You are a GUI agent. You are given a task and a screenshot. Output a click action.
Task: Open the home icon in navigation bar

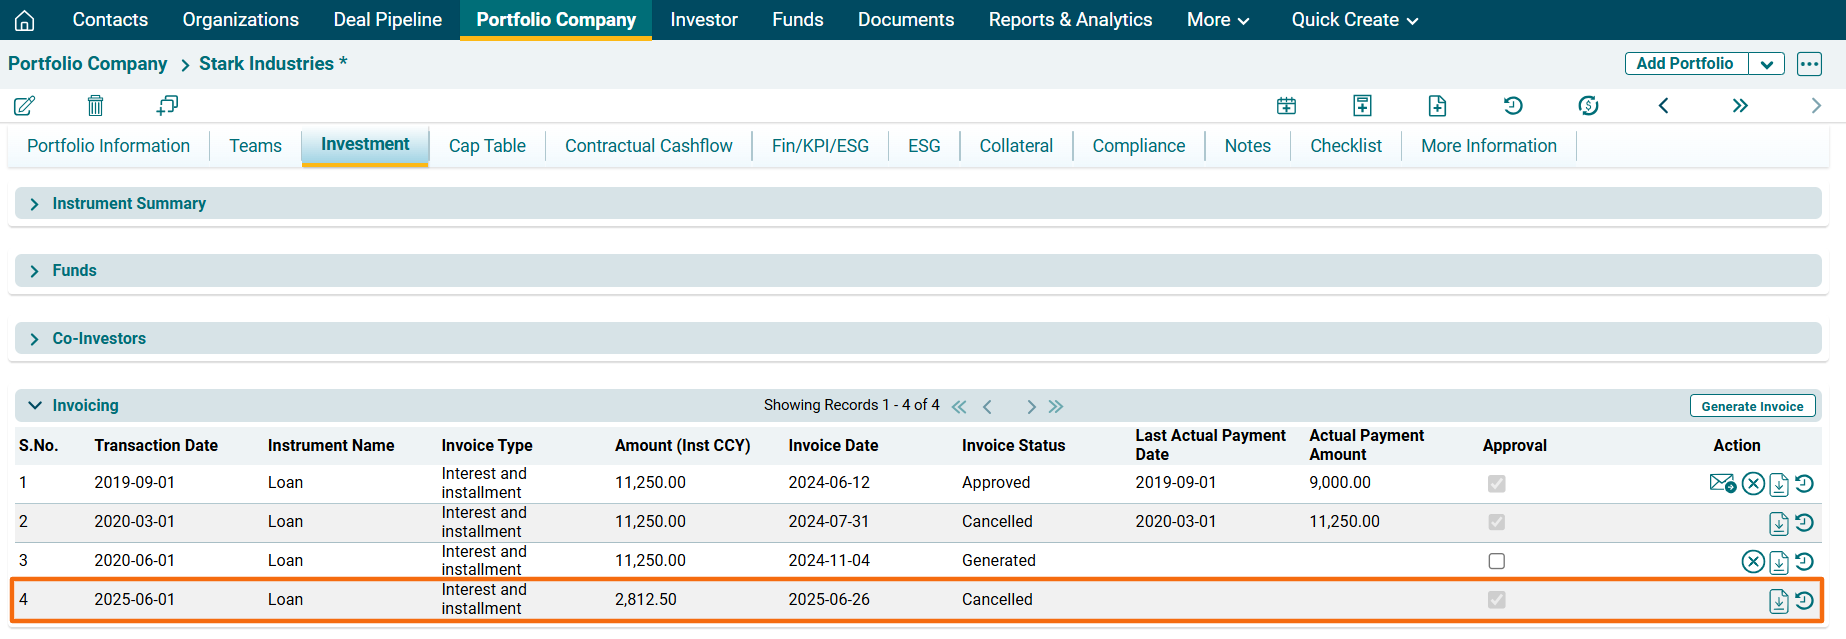tap(24, 20)
